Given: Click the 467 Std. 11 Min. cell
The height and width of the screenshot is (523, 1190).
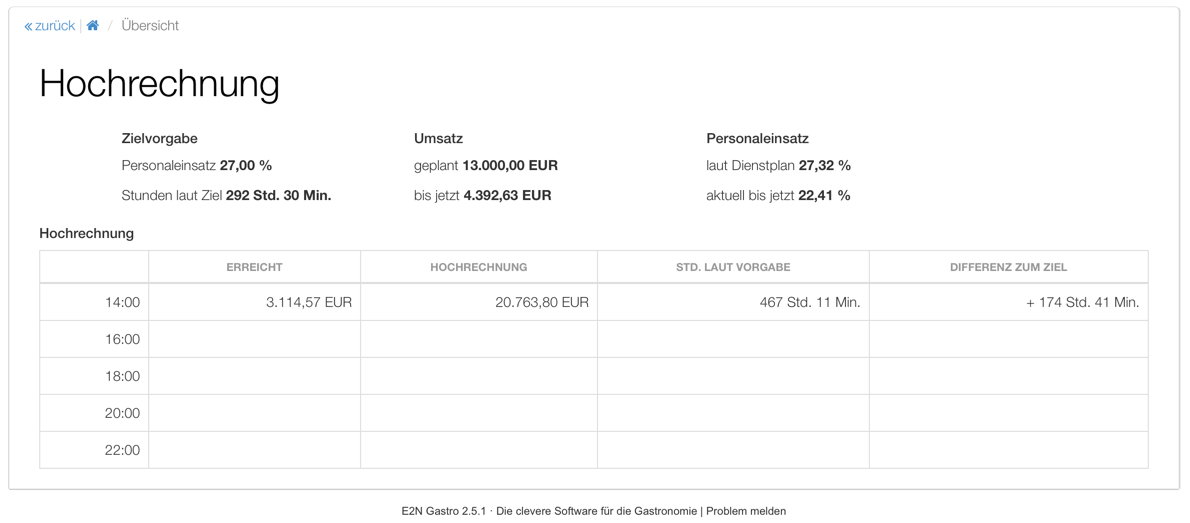Looking at the screenshot, I should coord(733,302).
